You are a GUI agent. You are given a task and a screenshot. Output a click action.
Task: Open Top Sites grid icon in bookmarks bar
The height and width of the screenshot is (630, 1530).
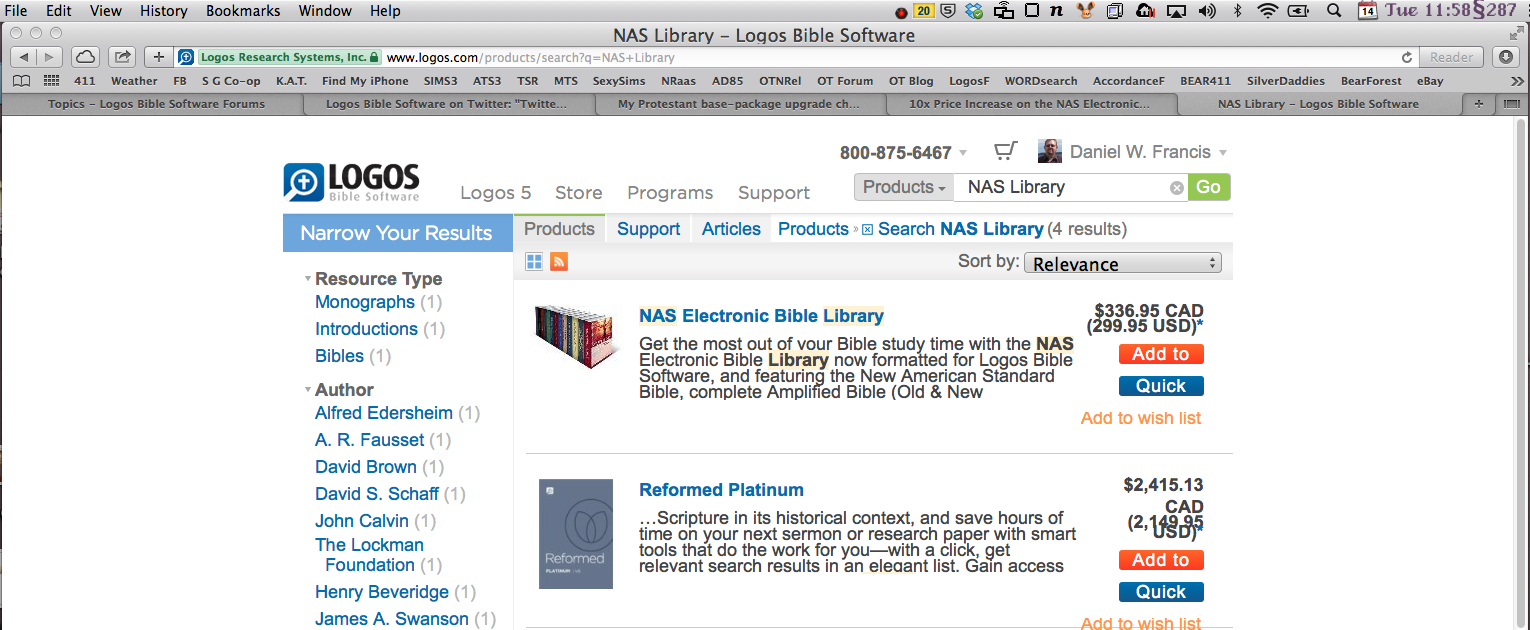click(x=51, y=81)
